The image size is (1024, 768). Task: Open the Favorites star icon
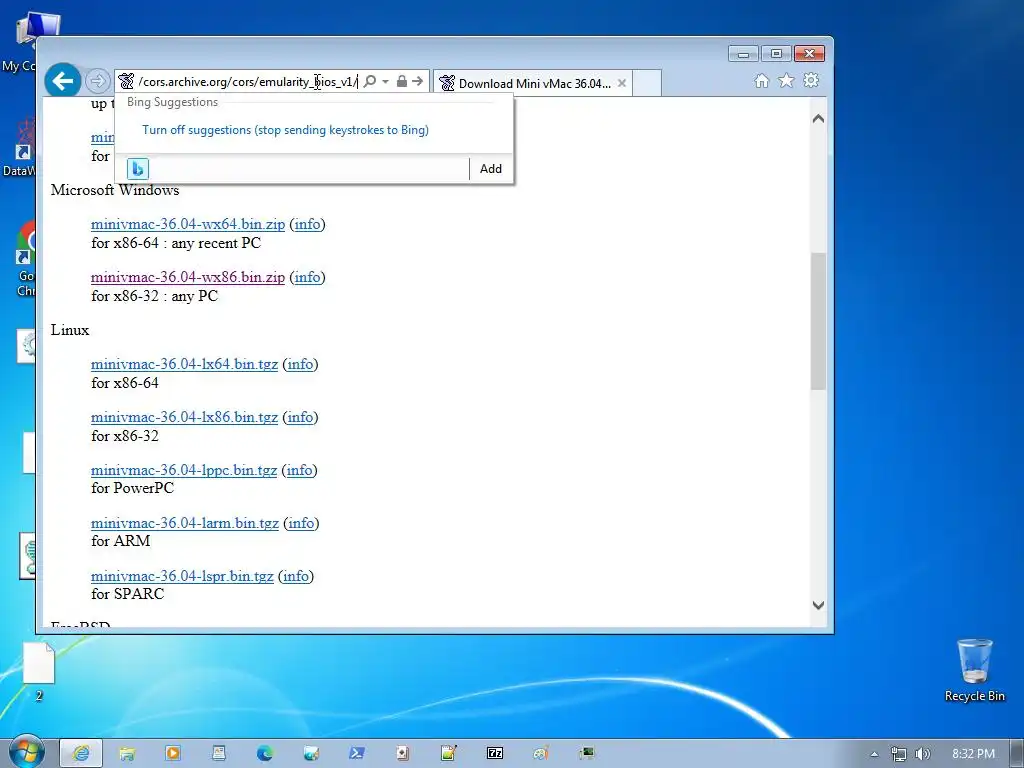click(786, 80)
